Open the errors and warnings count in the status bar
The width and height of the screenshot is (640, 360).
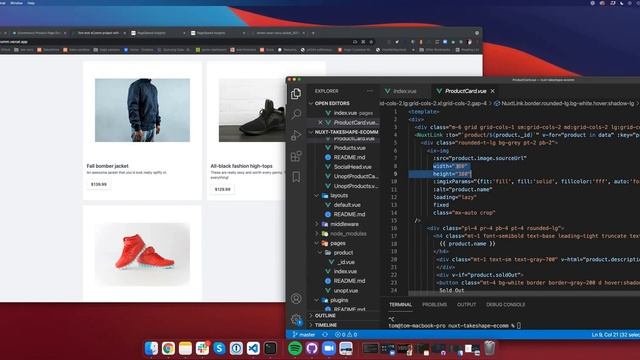click(x=346, y=335)
